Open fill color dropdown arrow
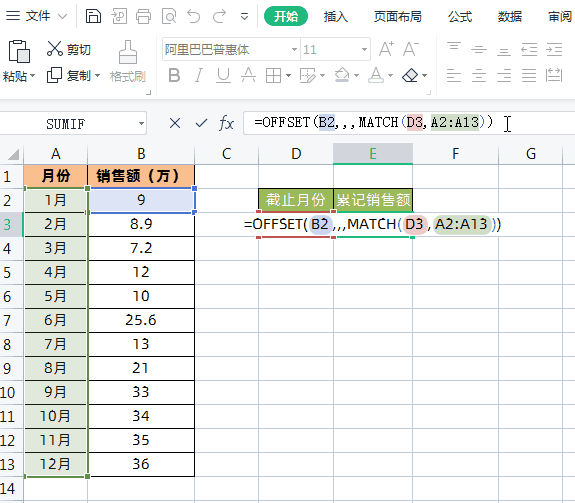 tap(356, 76)
